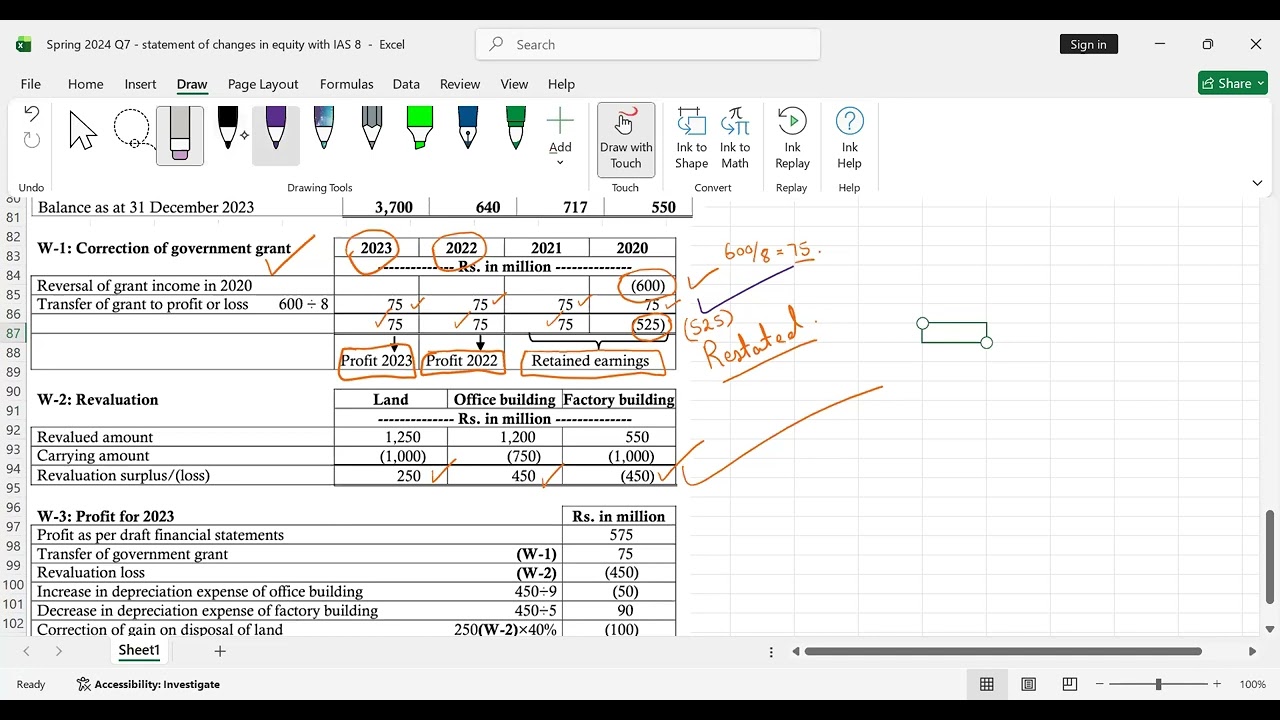Screen dimensions: 1280x720
Task: Switch to the Insert tab
Action: tap(140, 84)
